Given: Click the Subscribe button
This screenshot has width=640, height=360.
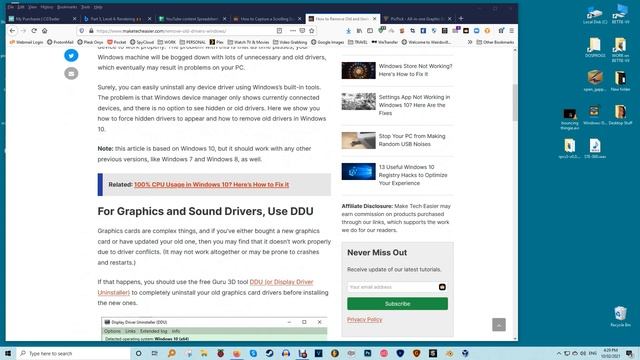Looking at the screenshot, I should click(398, 304).
